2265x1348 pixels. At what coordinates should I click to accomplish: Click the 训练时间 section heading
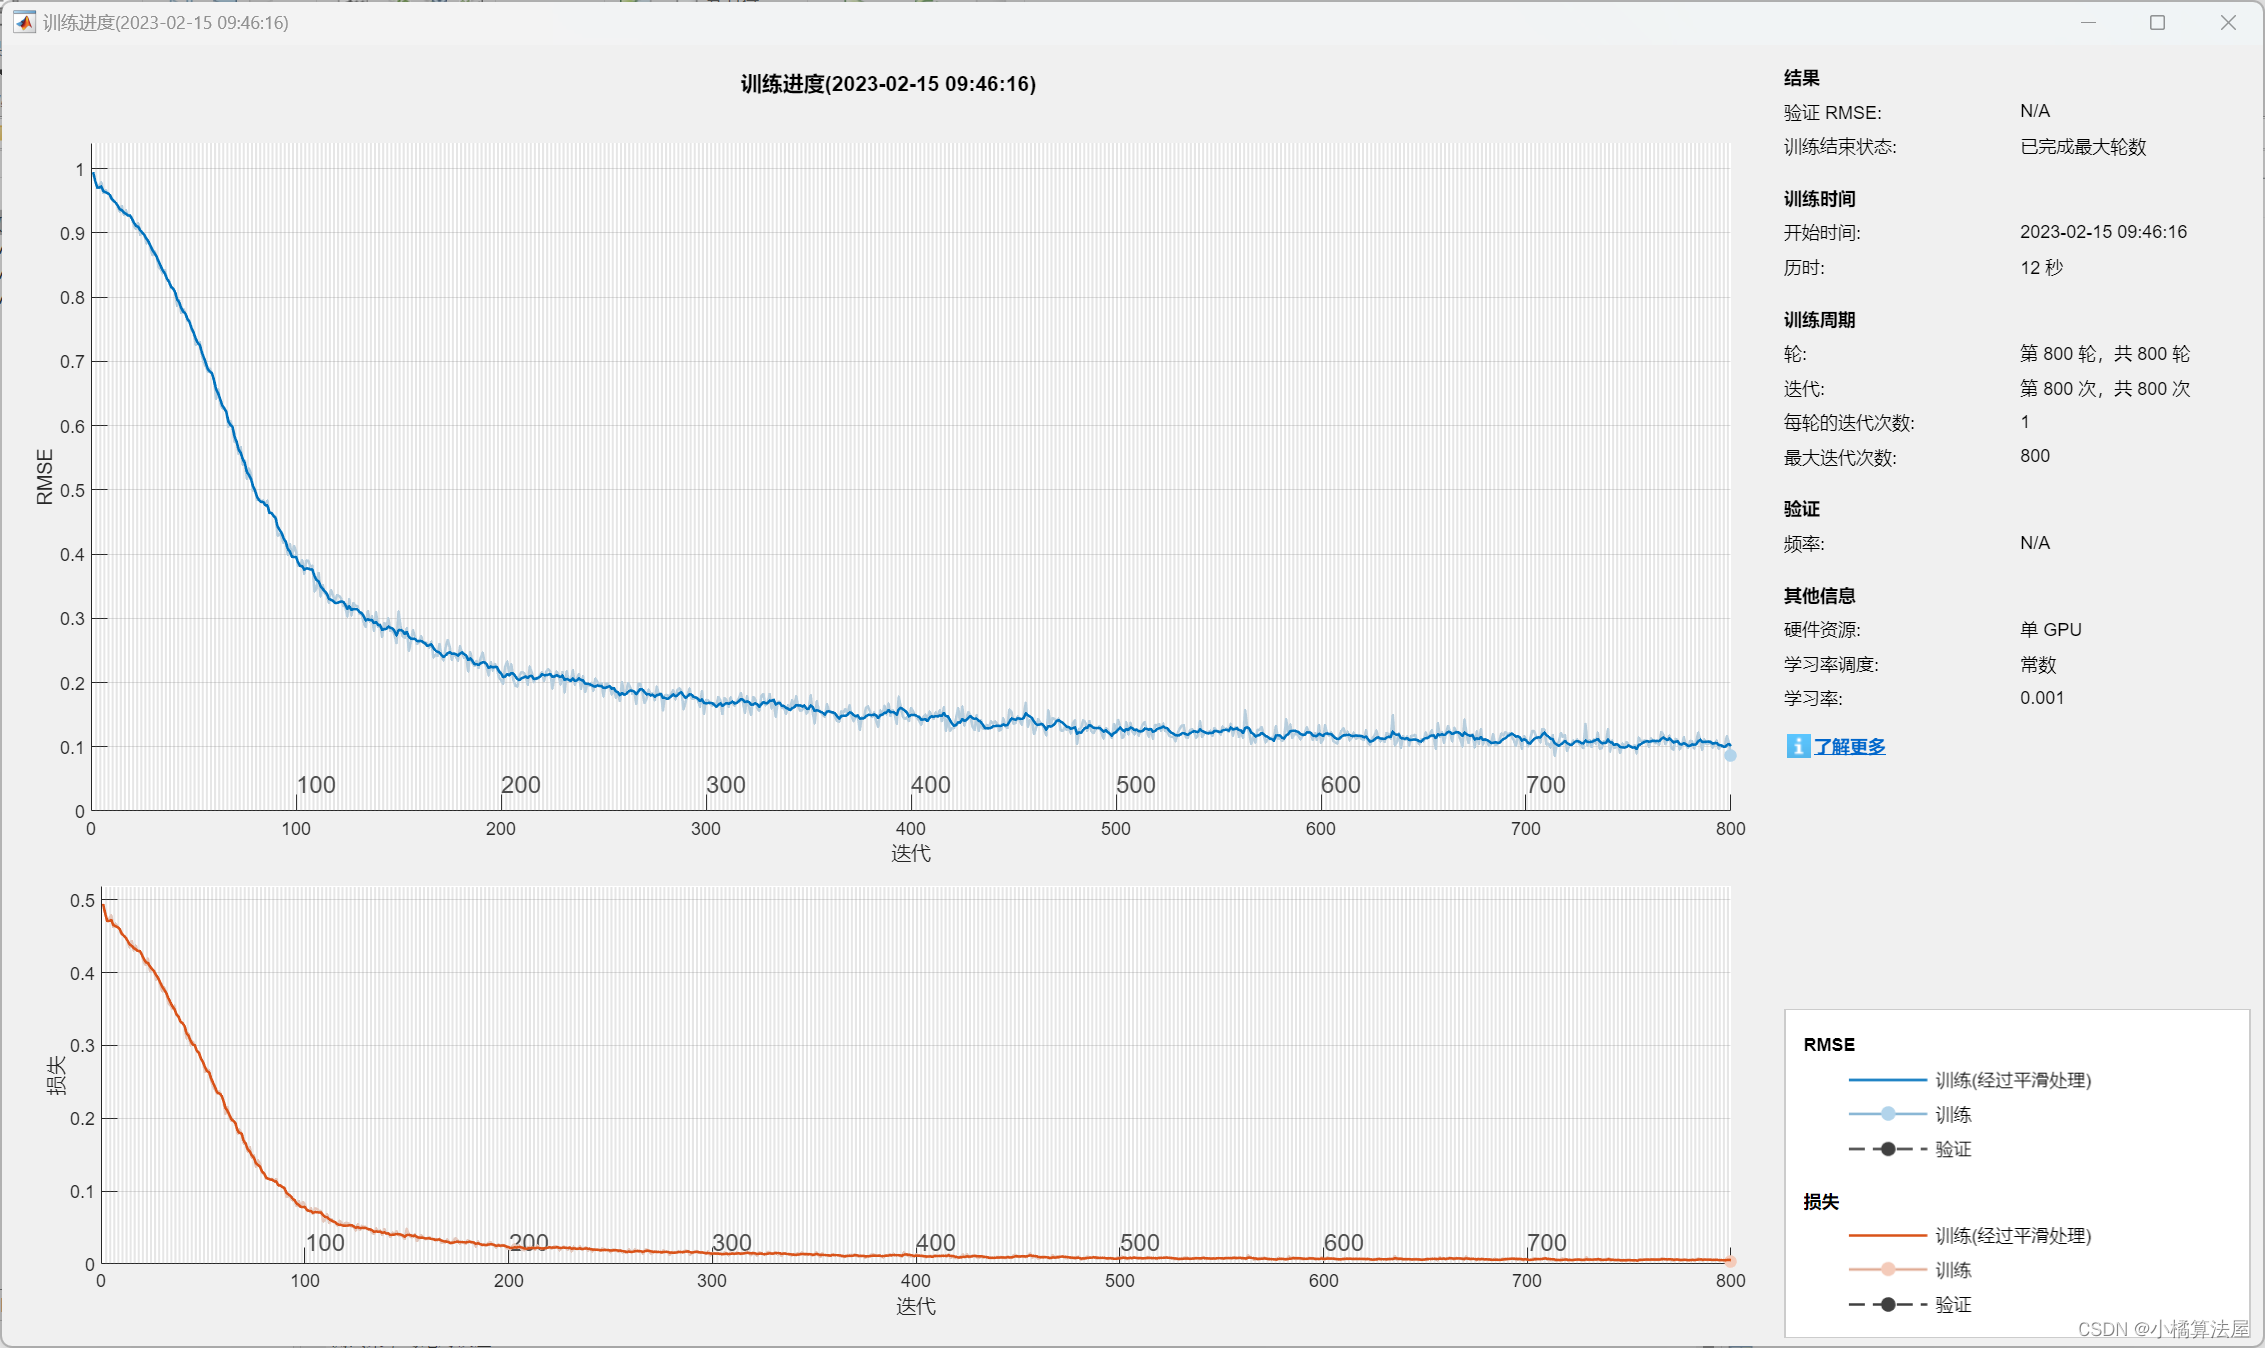[x=1820, y=199]
